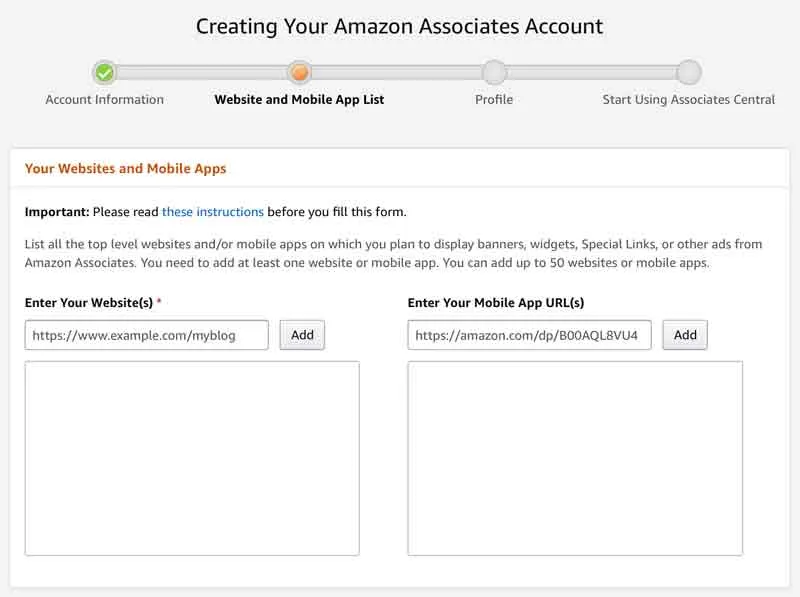Click inside the empty websites list box

point(192,458)
